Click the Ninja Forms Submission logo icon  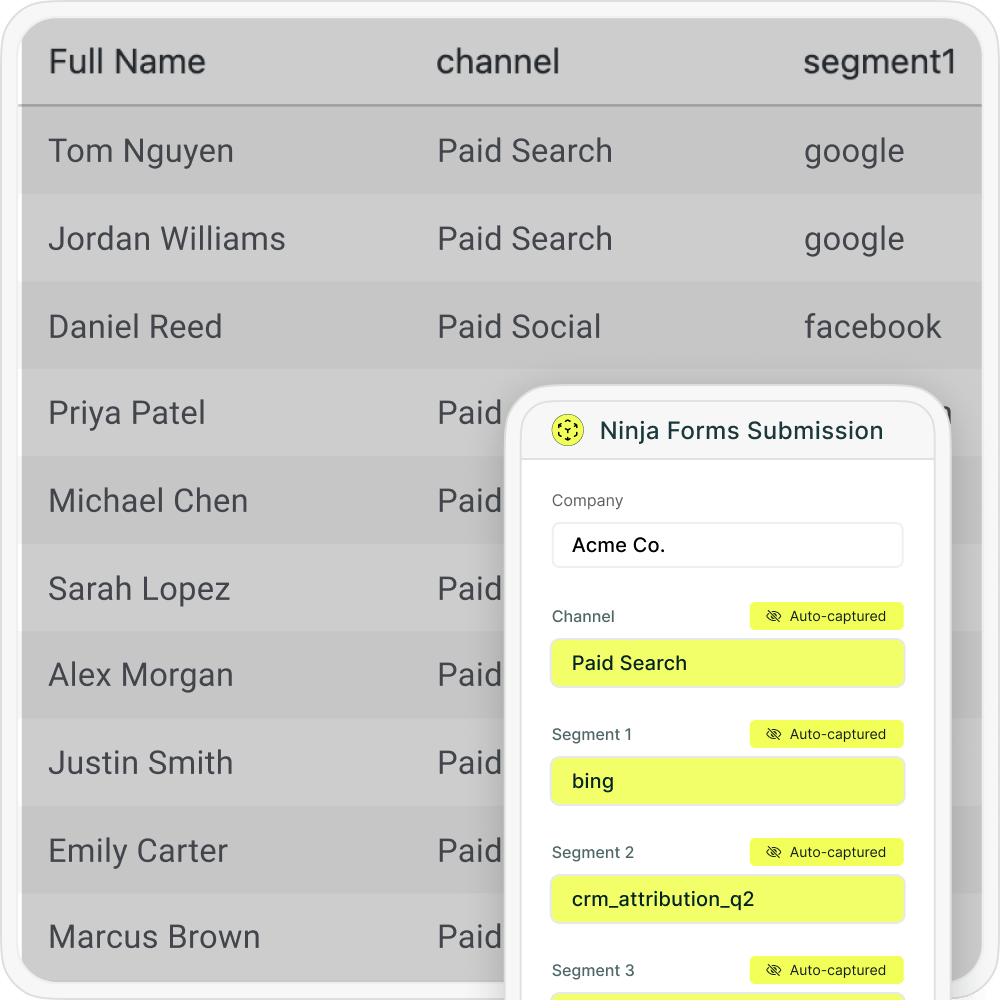[x=567, y=430]
